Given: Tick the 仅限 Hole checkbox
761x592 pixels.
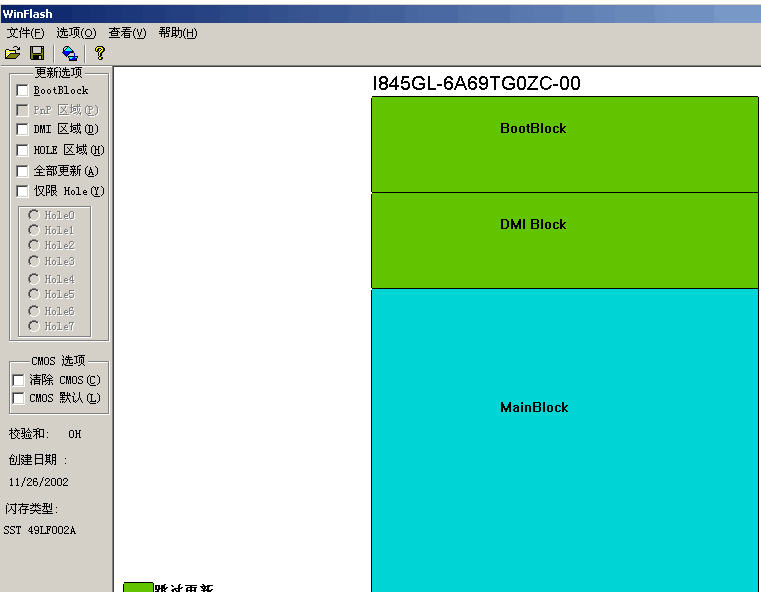Looking at the screenshot, I should 23,191.
